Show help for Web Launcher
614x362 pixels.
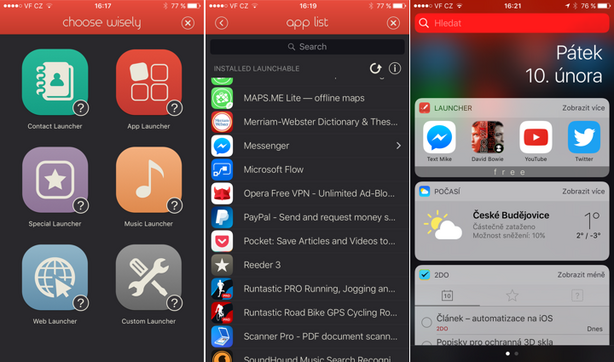81,303
